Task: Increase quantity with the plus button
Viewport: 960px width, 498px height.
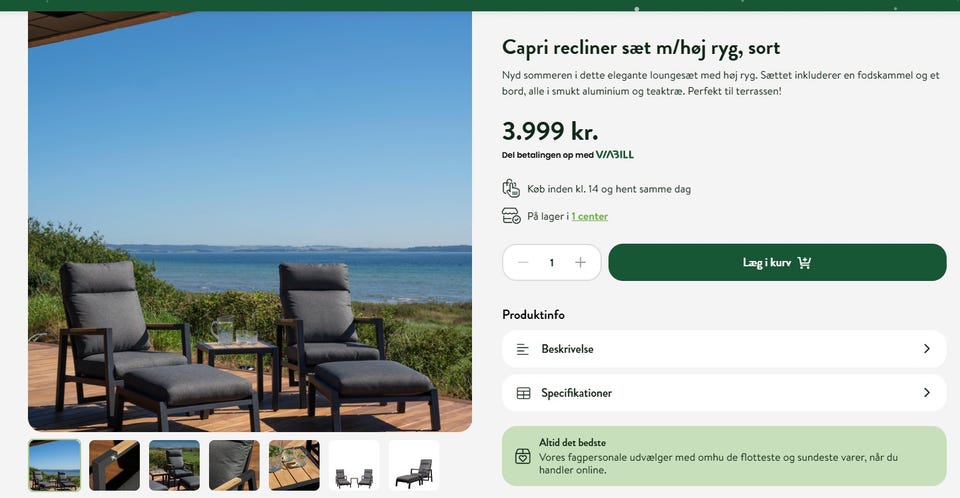Action: [x=580, y=263]
